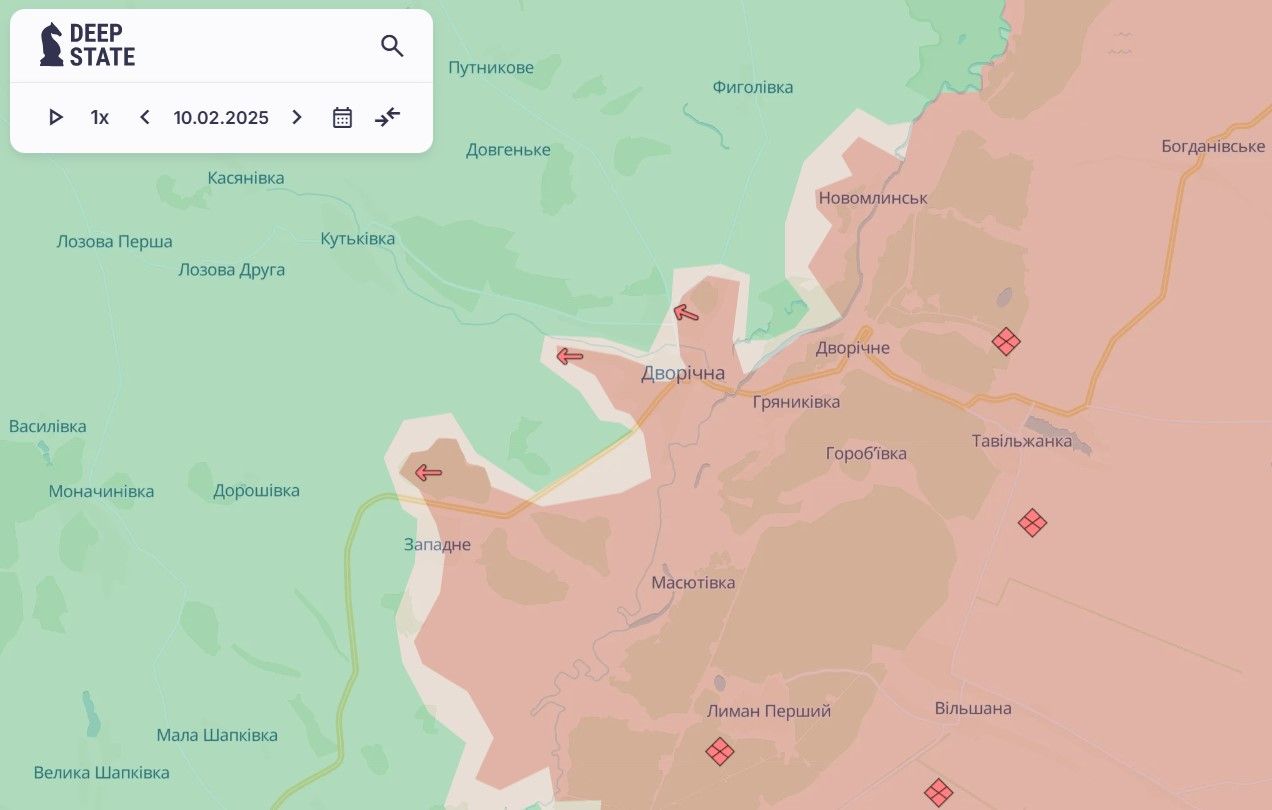The width and height of the screenshot is (1272, 810).
Task: Select the attack arrow north of Дворічна
Action: click(x=686, y=313)
